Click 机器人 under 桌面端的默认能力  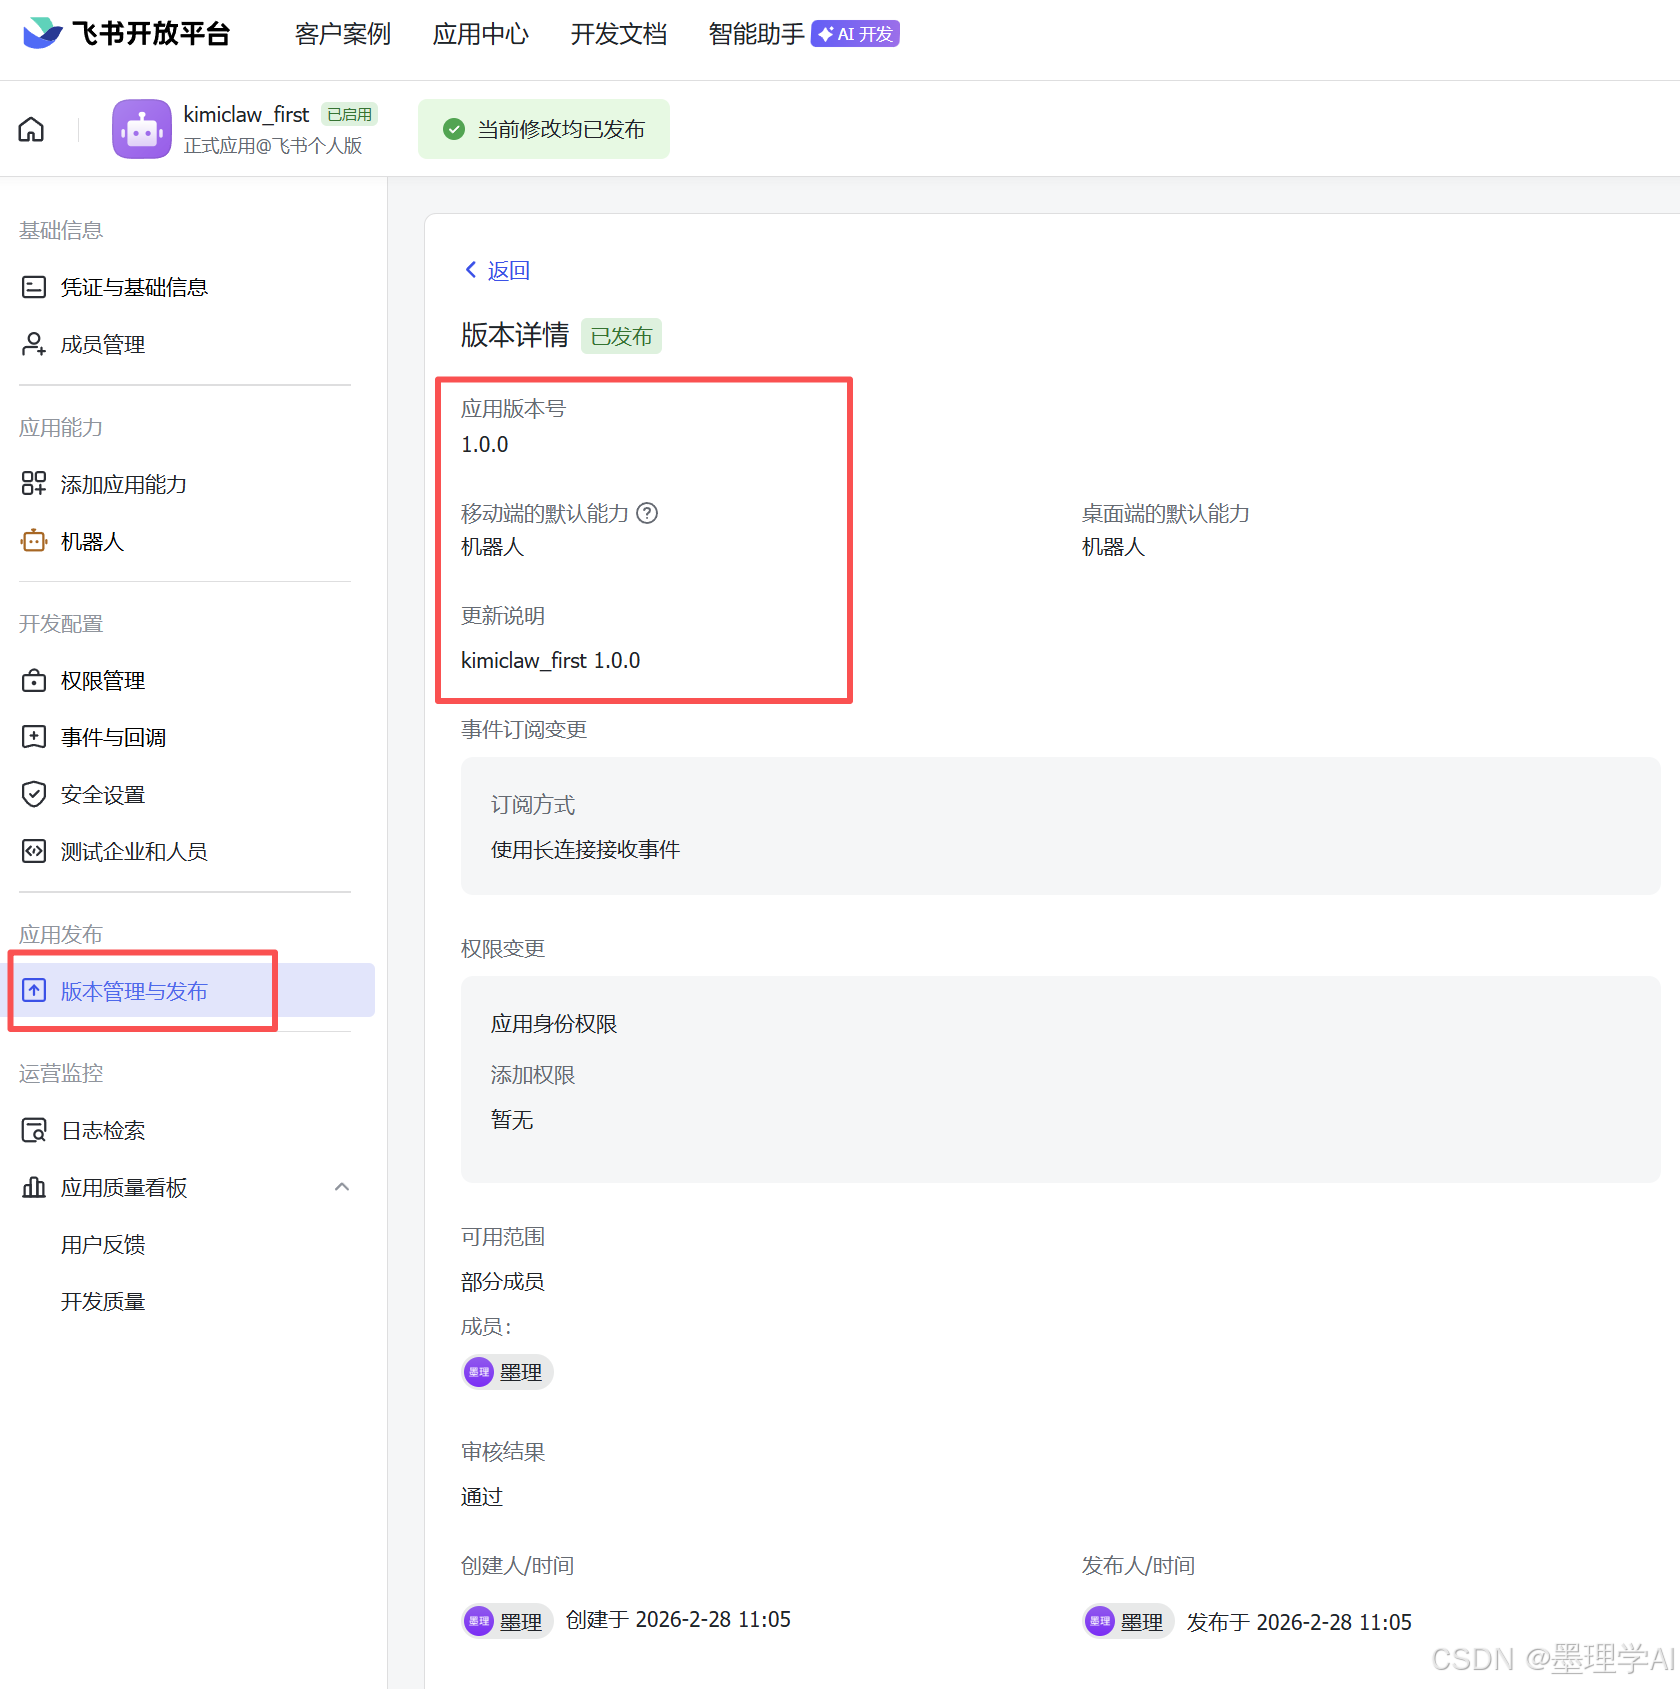point(1113,546)
